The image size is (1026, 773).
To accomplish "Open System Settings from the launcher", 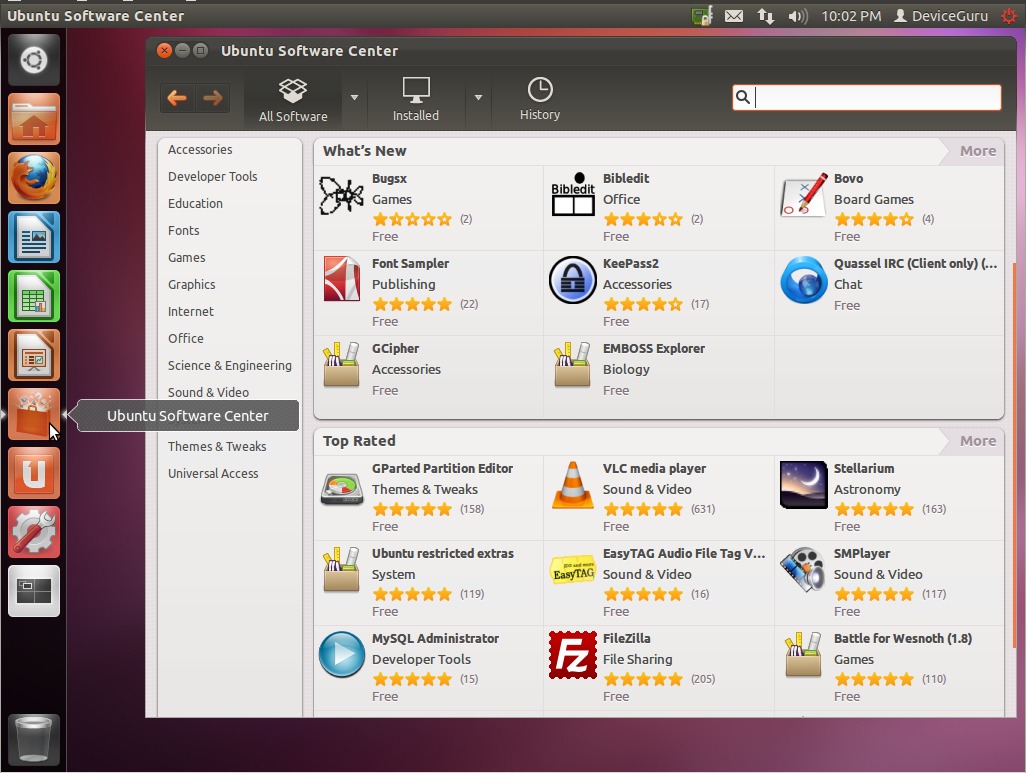I will coord(34,531).
